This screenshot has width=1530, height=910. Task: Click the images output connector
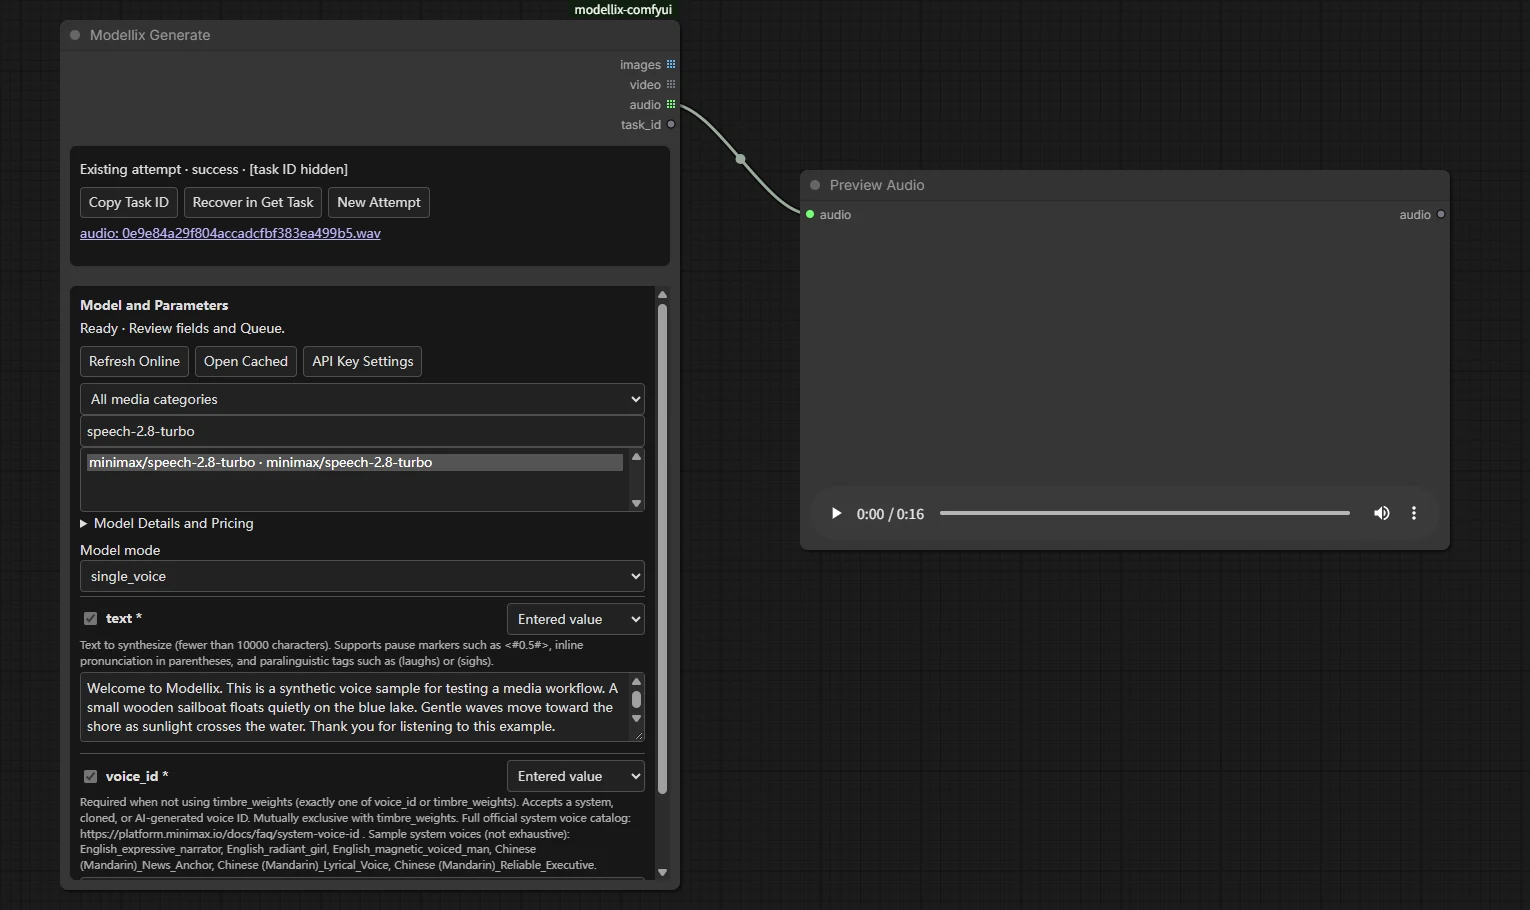click(671, 65)
